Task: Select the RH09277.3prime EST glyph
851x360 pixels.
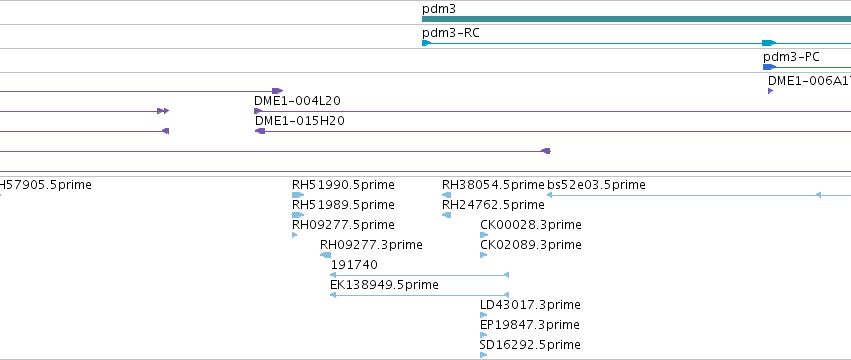Action: pyautogui.click(x=326, y=255)
